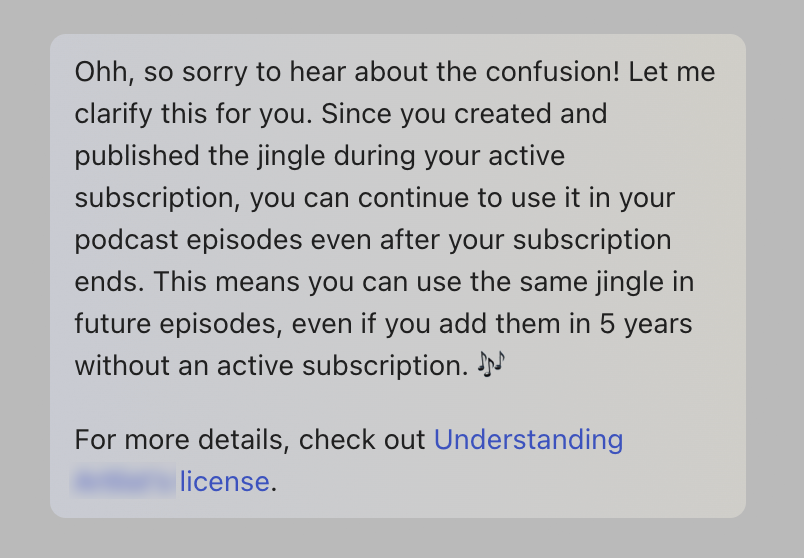804x558 pixels.
Task: Click the musical notes emoji
Action: point(491,364)
